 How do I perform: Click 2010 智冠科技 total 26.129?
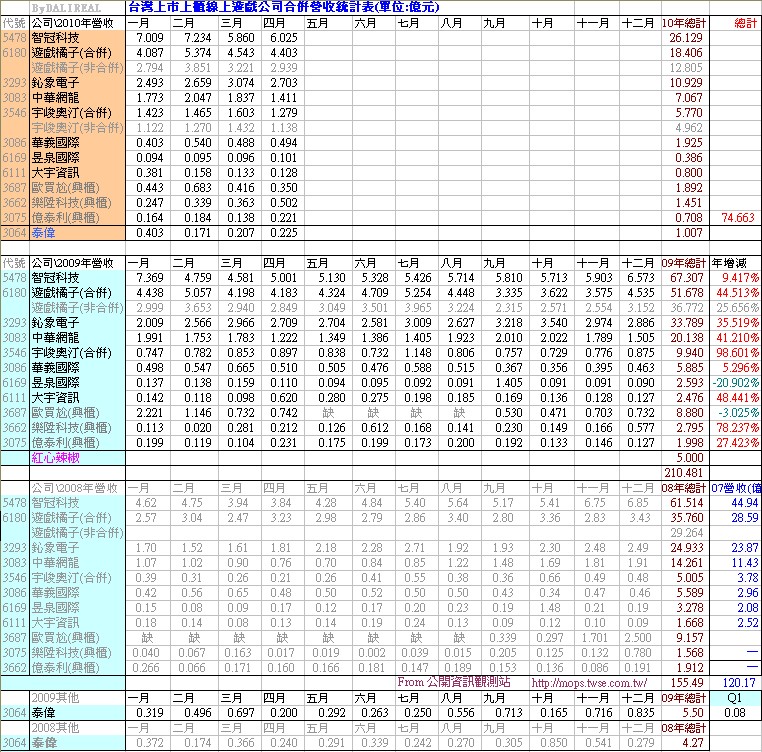point(686,38)
